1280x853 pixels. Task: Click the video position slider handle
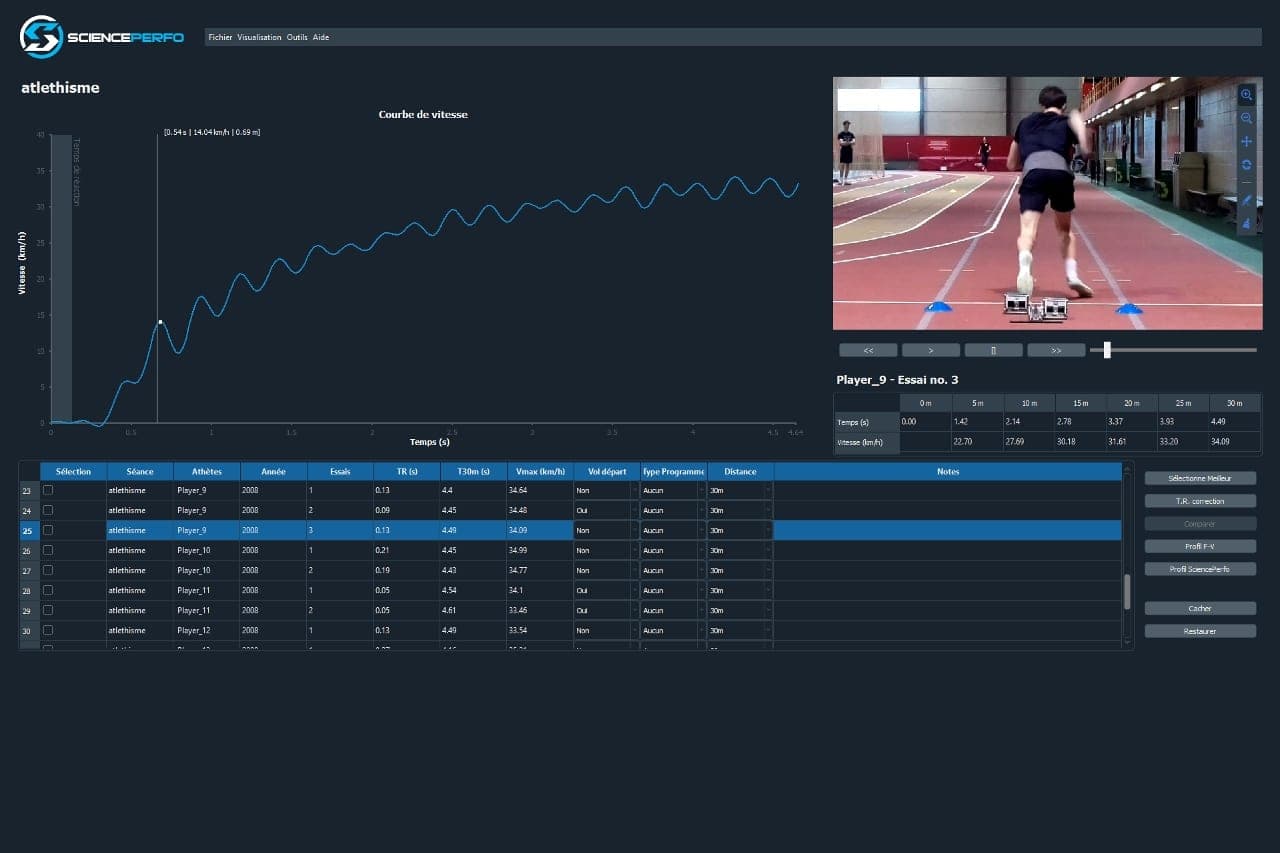[1107, 350]
